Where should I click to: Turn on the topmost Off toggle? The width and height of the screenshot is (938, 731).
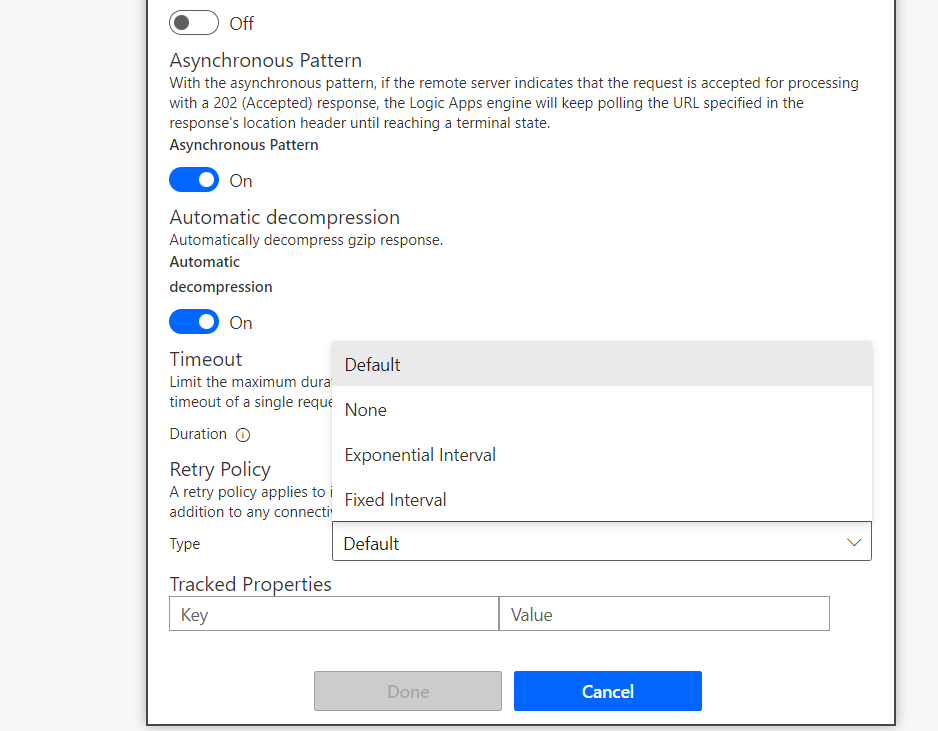(x=194, y=22)
